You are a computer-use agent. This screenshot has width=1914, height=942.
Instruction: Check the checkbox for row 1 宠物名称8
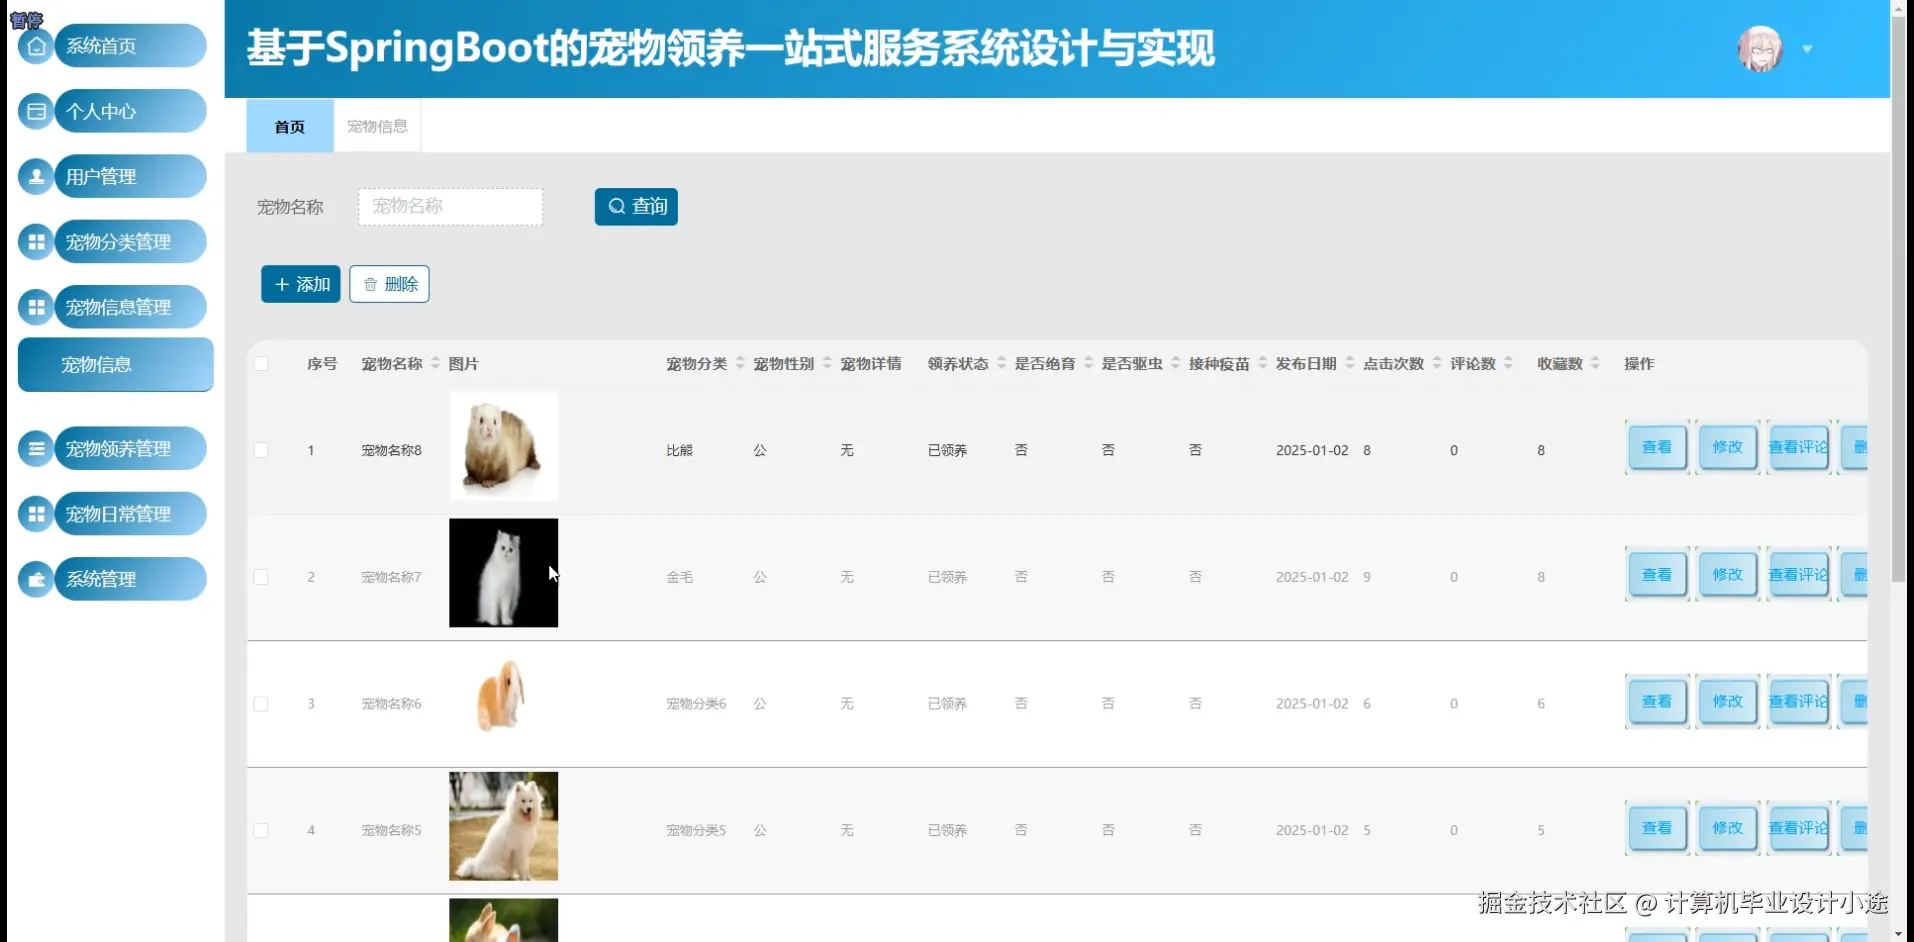click(261, 450)
